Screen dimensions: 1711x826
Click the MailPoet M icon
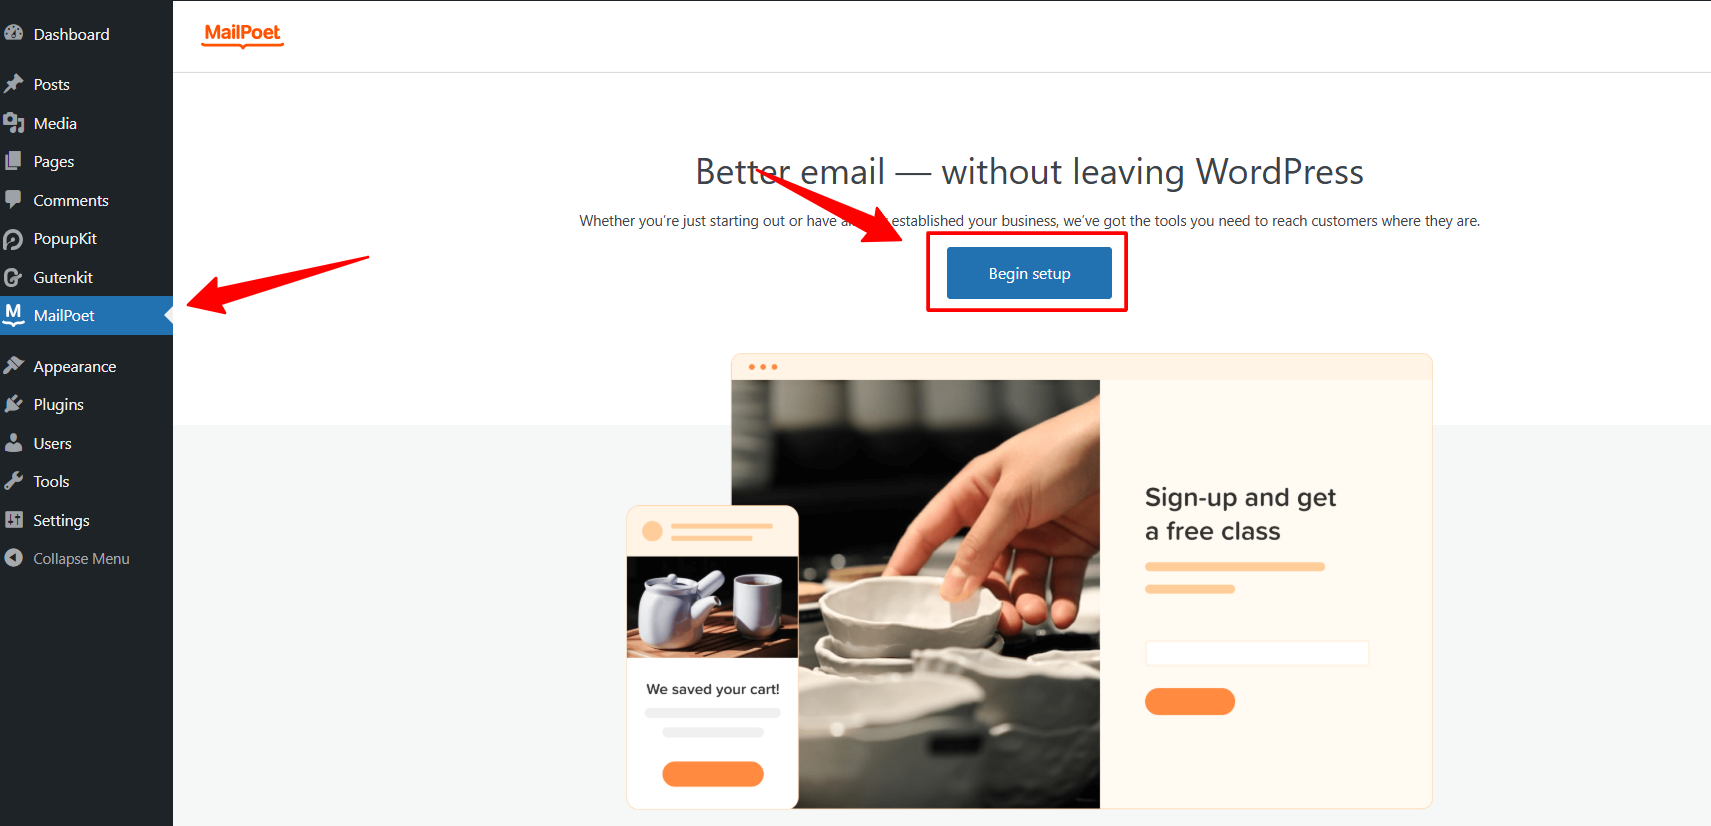pyautogui.click(x=13, y=315)
